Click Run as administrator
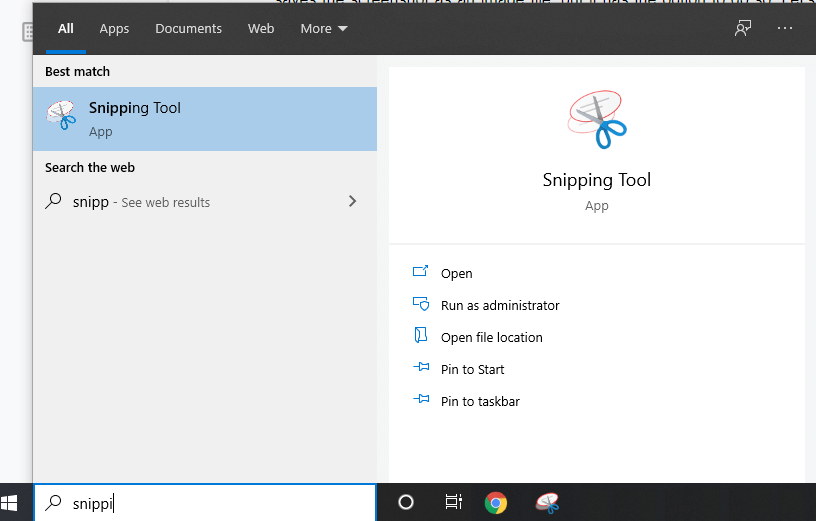816x521 pixels. (x=500, y=306)
